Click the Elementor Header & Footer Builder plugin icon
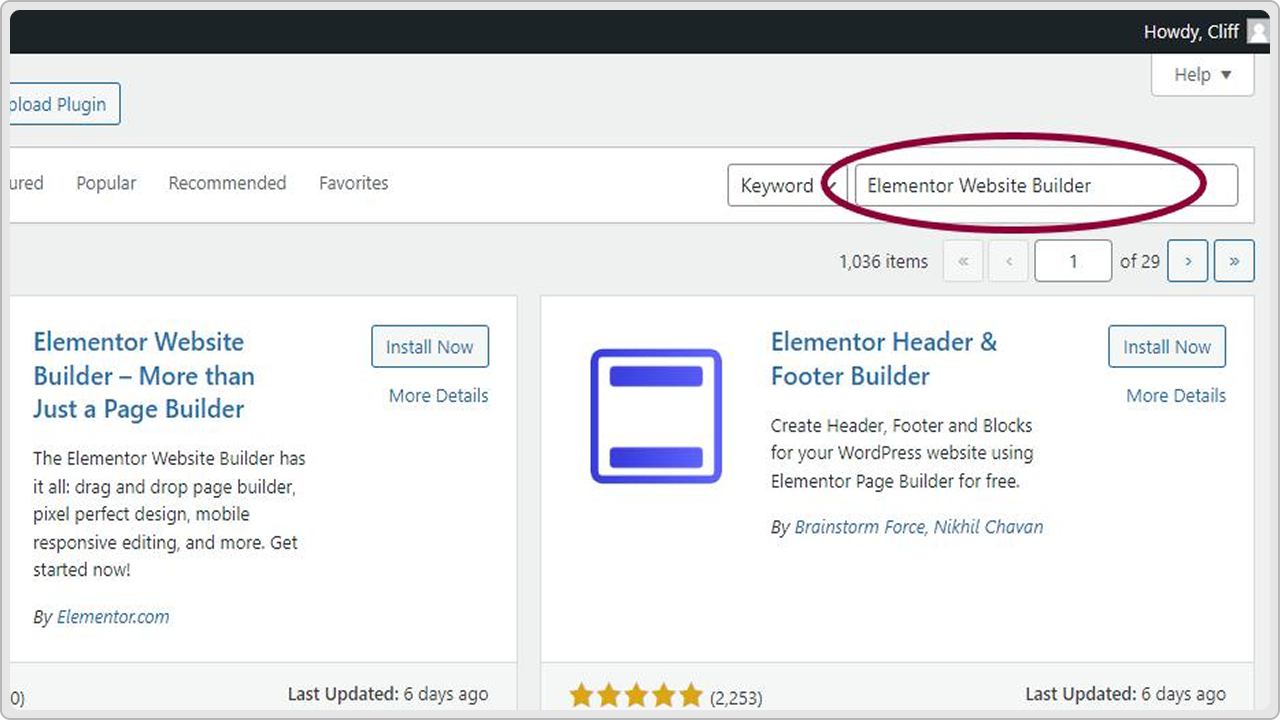 click(x=656, y=415)
